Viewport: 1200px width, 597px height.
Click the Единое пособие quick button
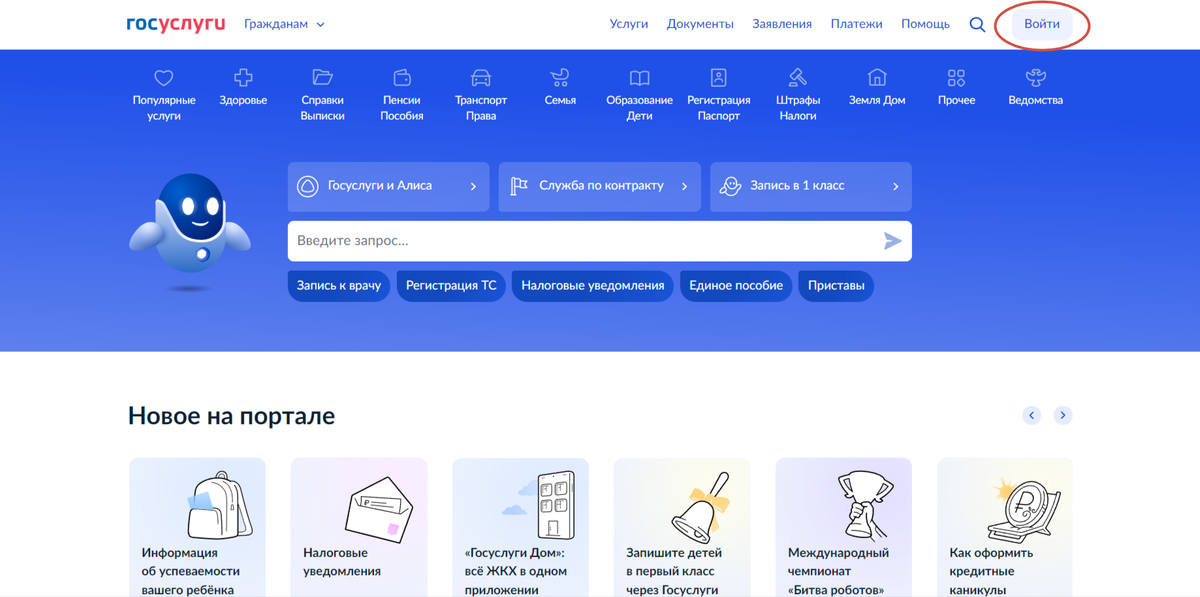(736, 286)
